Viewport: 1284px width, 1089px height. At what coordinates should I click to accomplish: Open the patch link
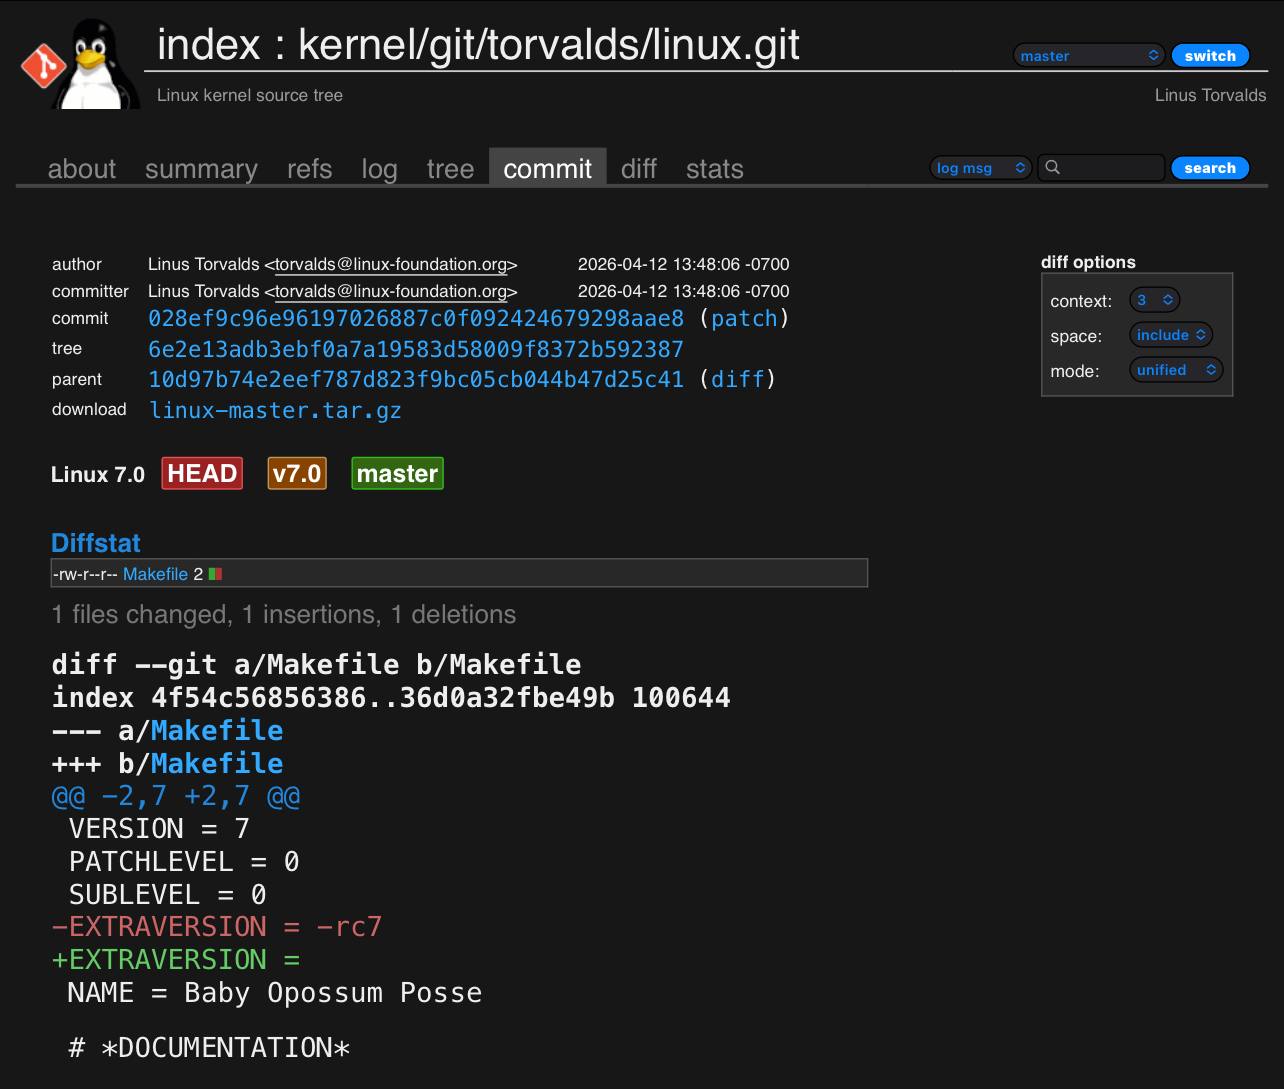[744, 319]
